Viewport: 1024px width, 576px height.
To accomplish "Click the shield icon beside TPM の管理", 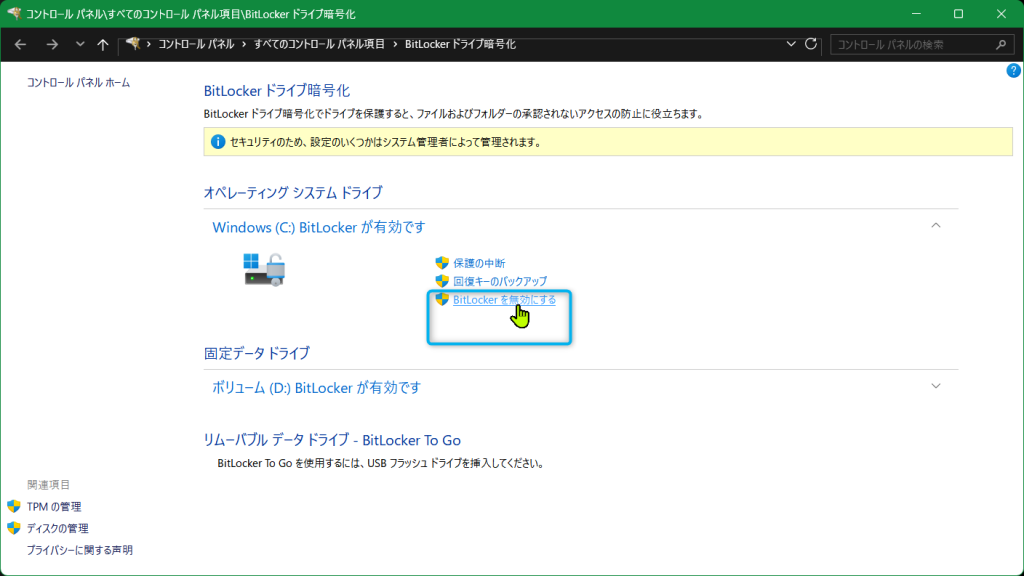I will coord(14,507).
